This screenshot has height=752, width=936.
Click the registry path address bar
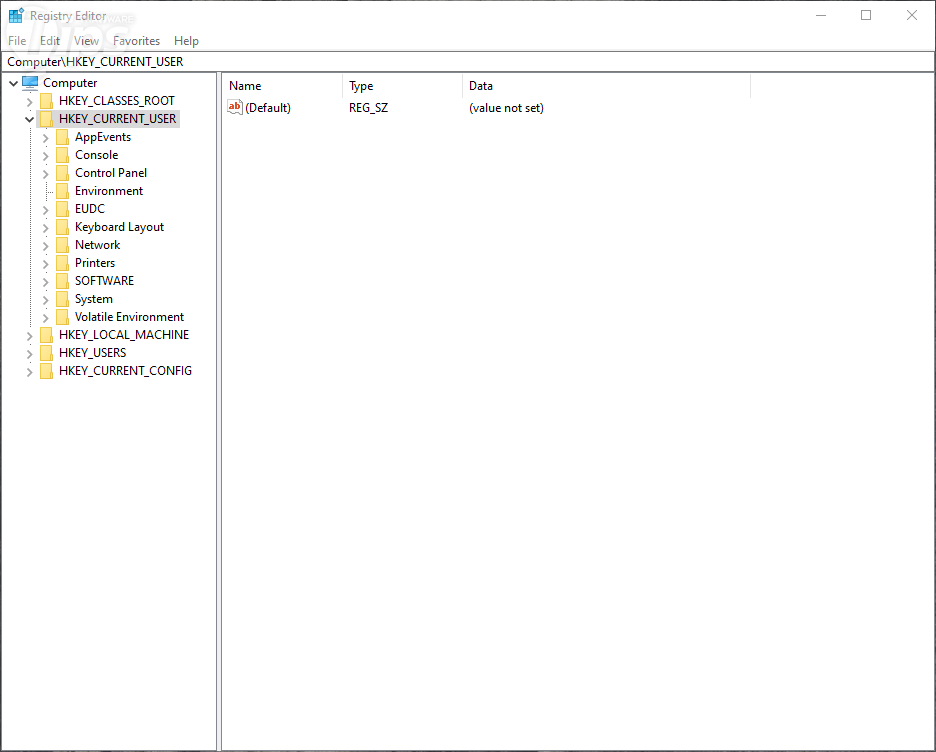coord(467,61)
